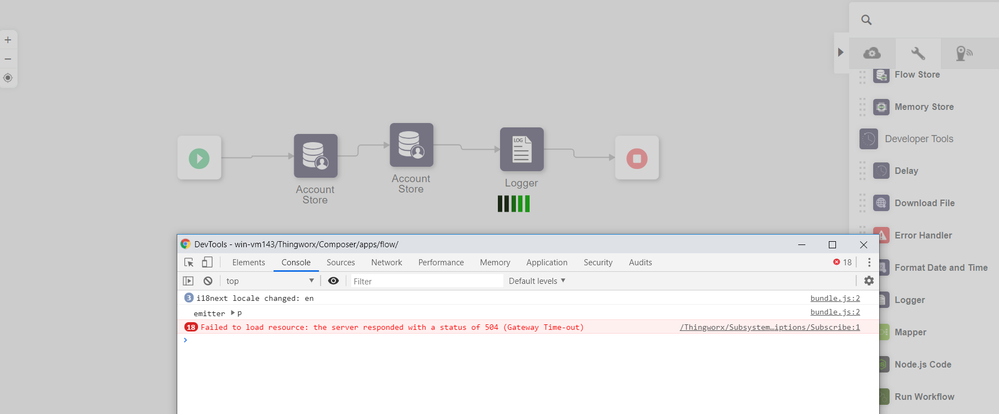Click the live expression eye icon
The width and height of the screenshot is (999, 414).
(x=333, y=281)
